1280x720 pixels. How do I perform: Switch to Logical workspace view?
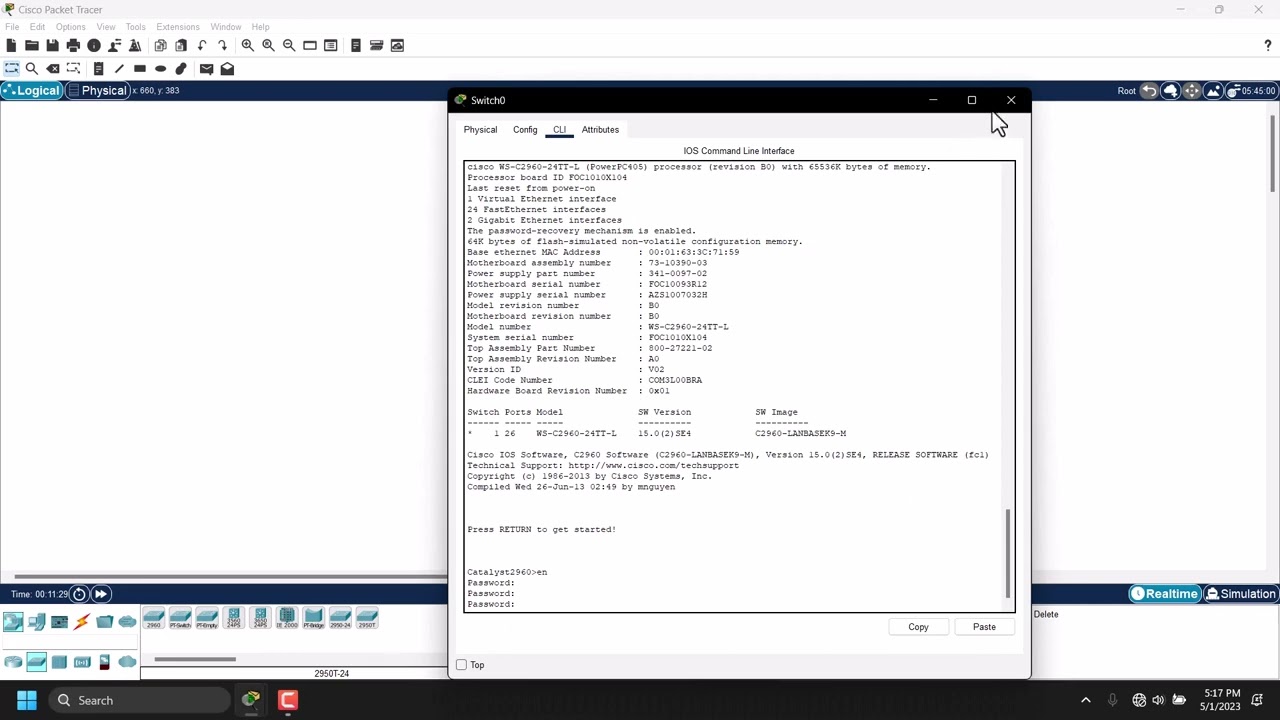[32, 91]
